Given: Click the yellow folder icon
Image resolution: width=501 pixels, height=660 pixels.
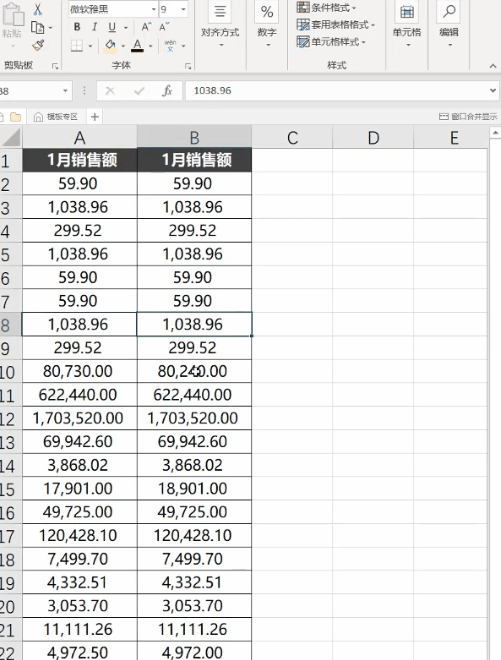Looking at the screenshot, I should pos(16,117).
